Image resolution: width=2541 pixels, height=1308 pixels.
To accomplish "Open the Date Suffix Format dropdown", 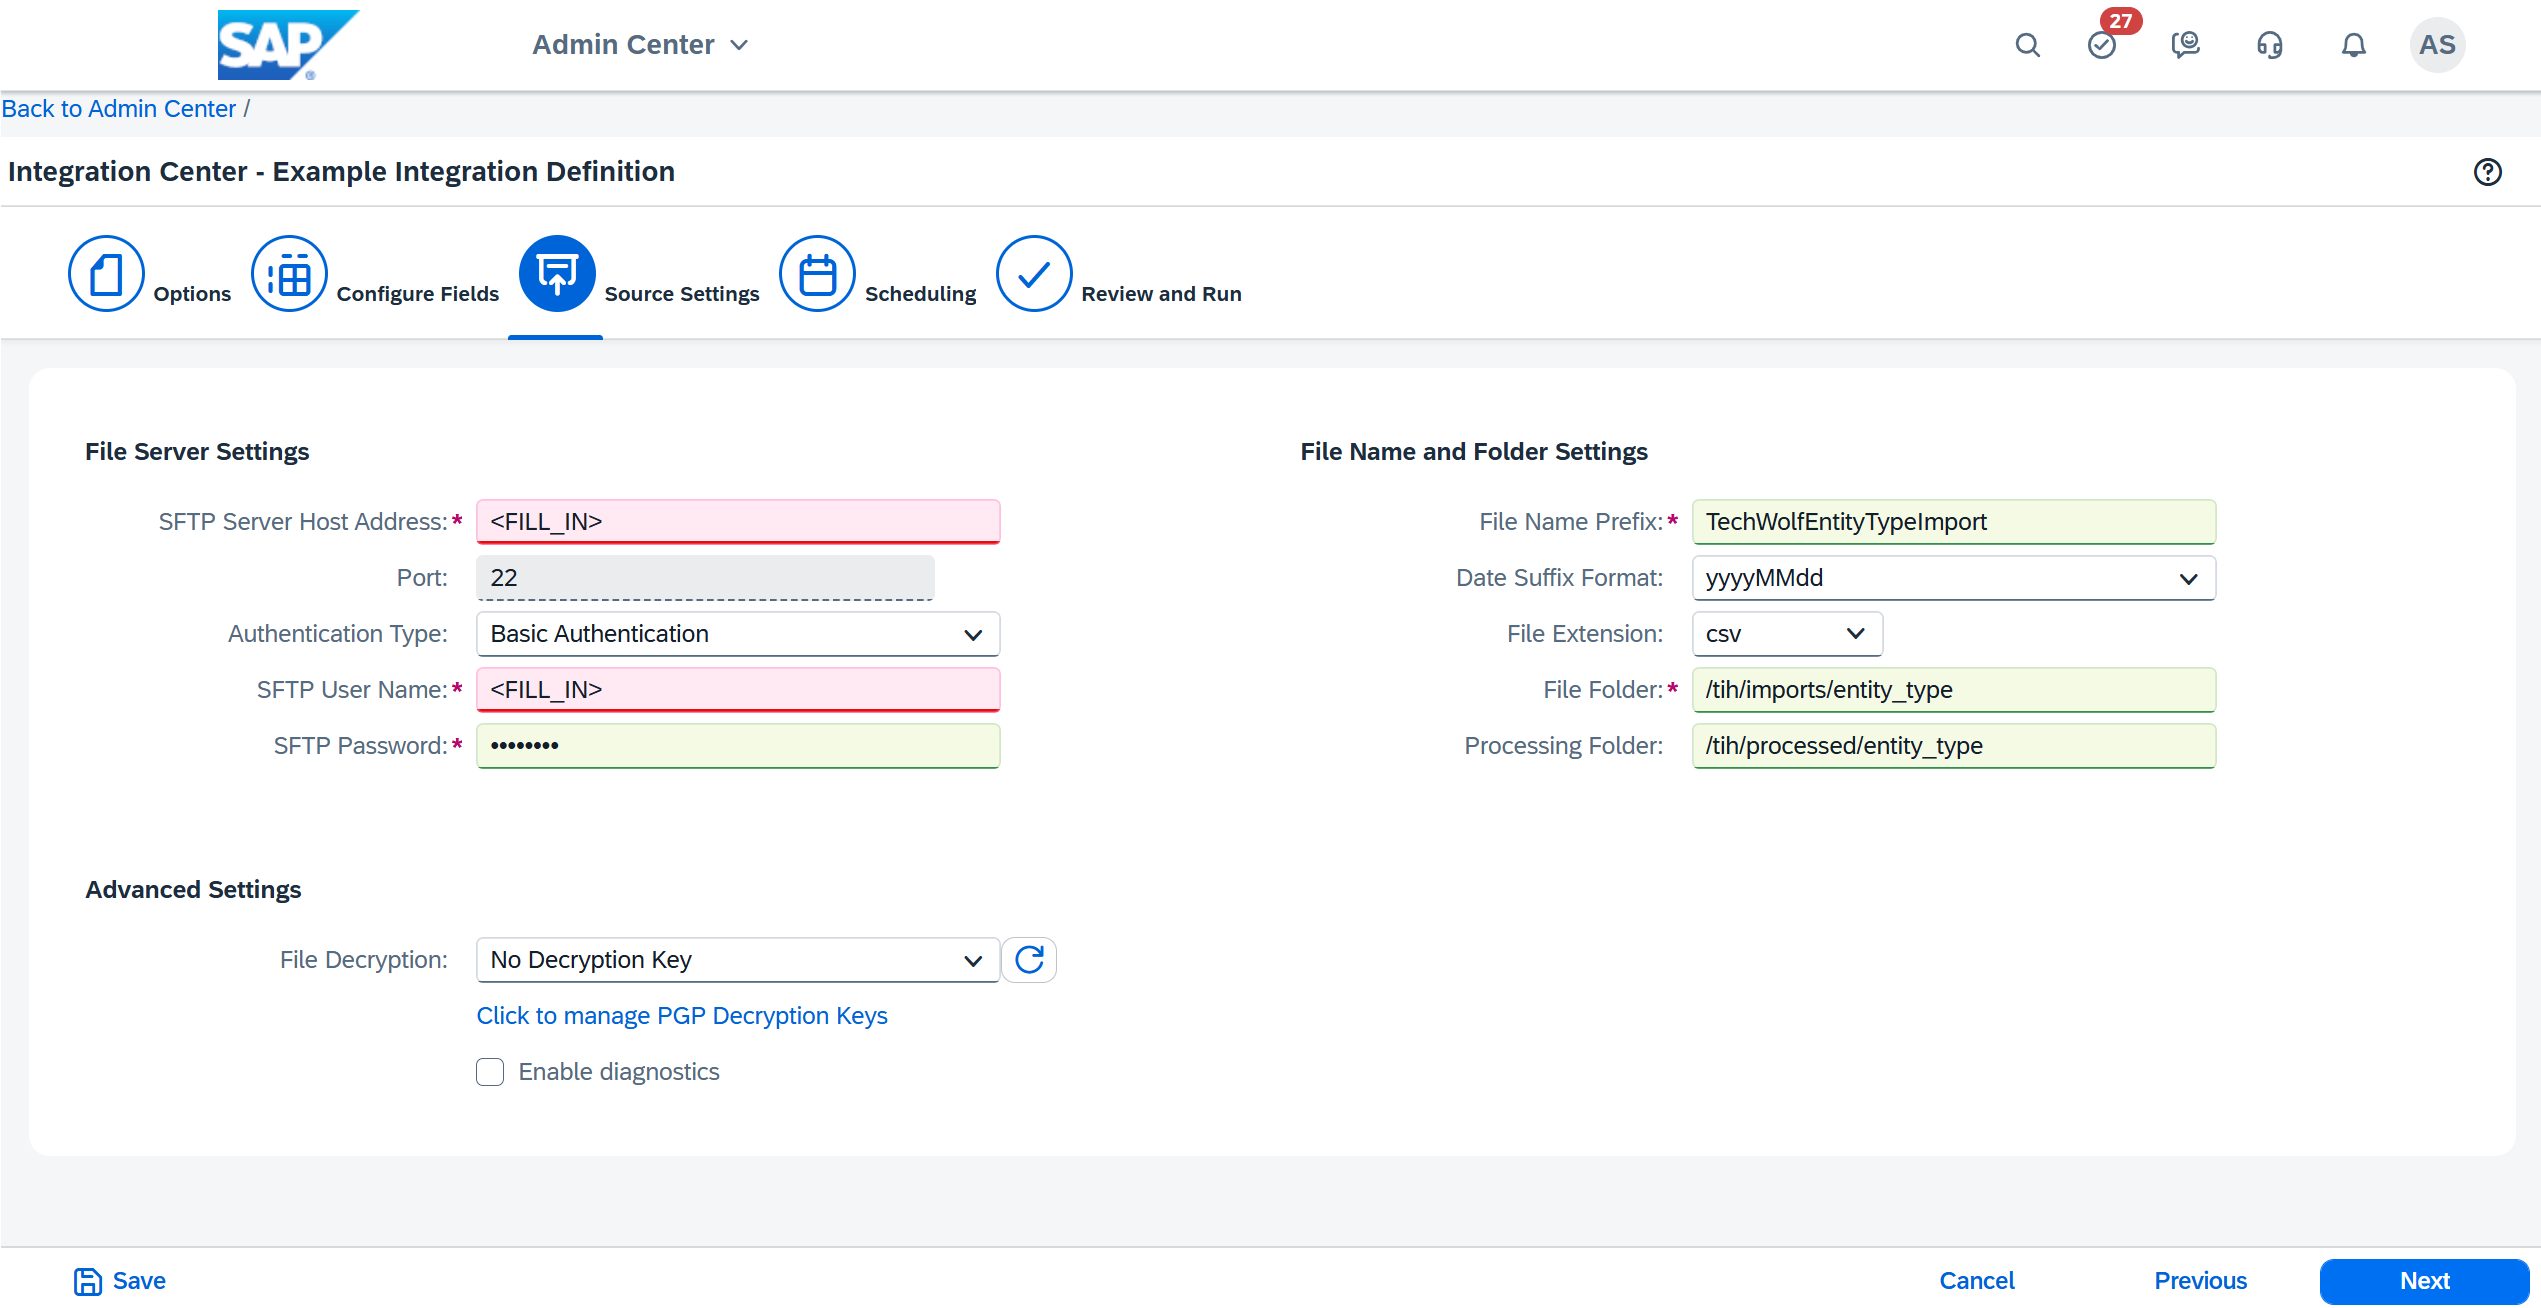I will tap(1953, 578).
